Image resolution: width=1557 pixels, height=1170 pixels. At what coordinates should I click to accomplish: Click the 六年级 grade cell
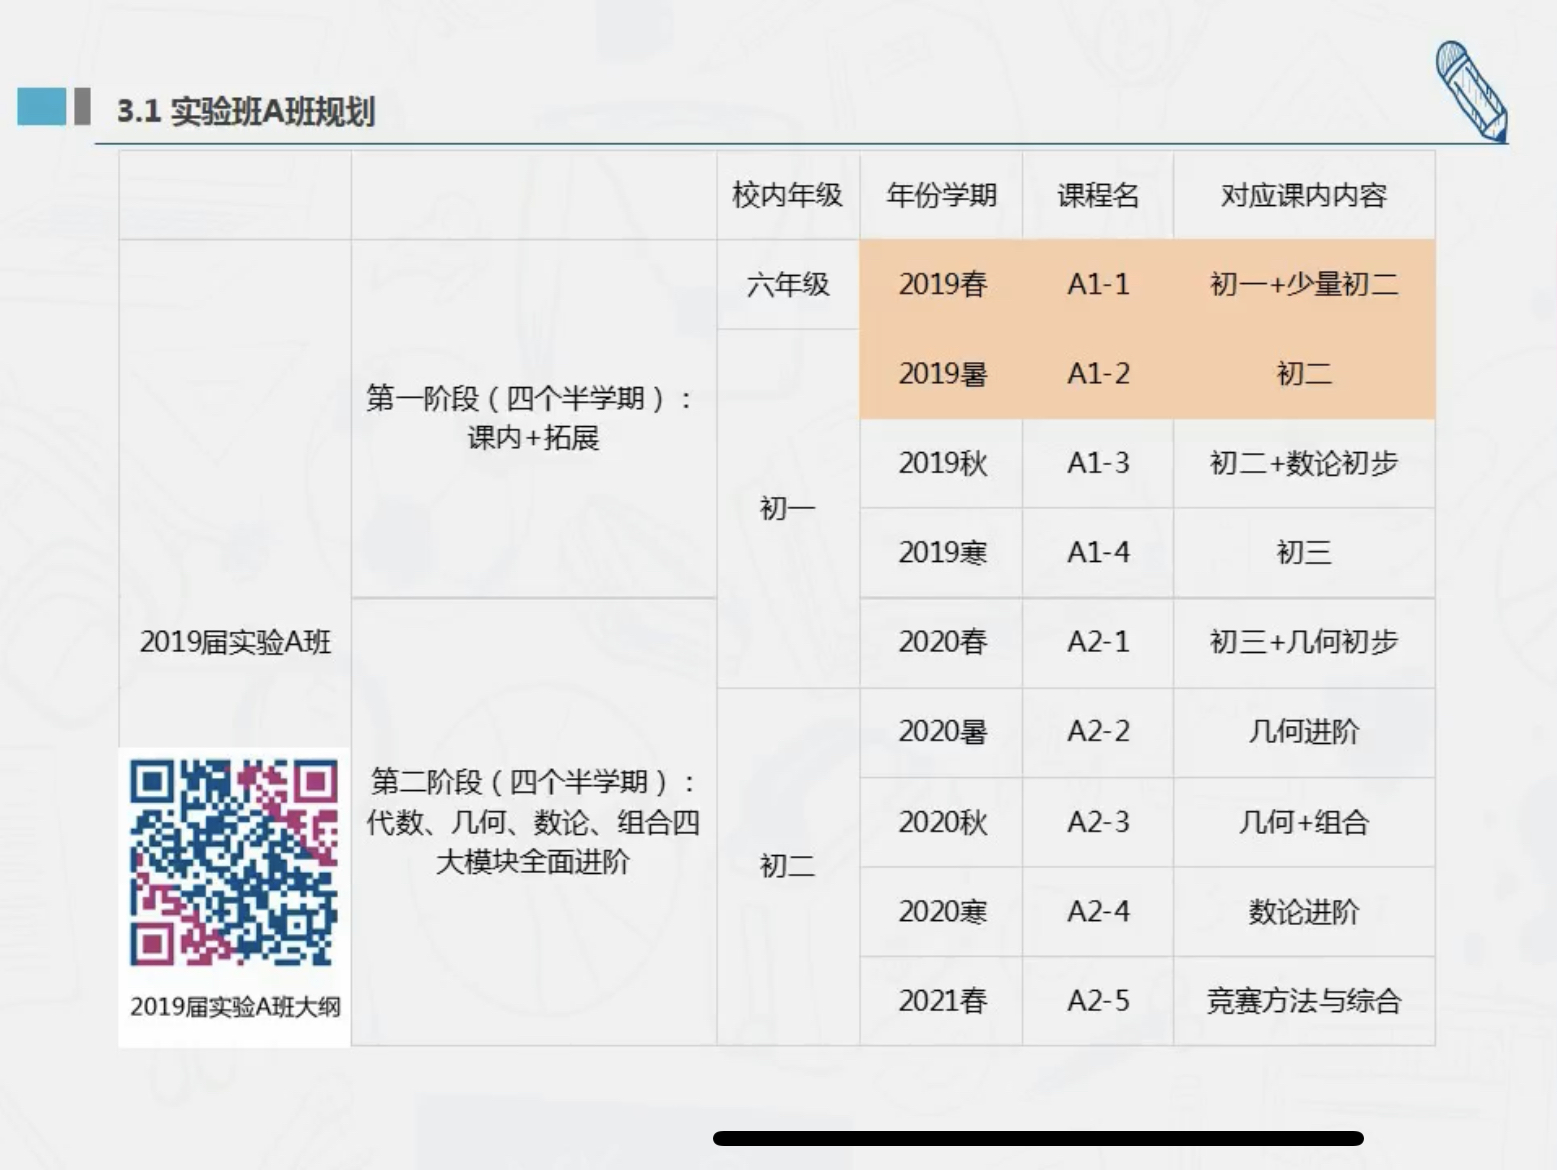[787, 285]
